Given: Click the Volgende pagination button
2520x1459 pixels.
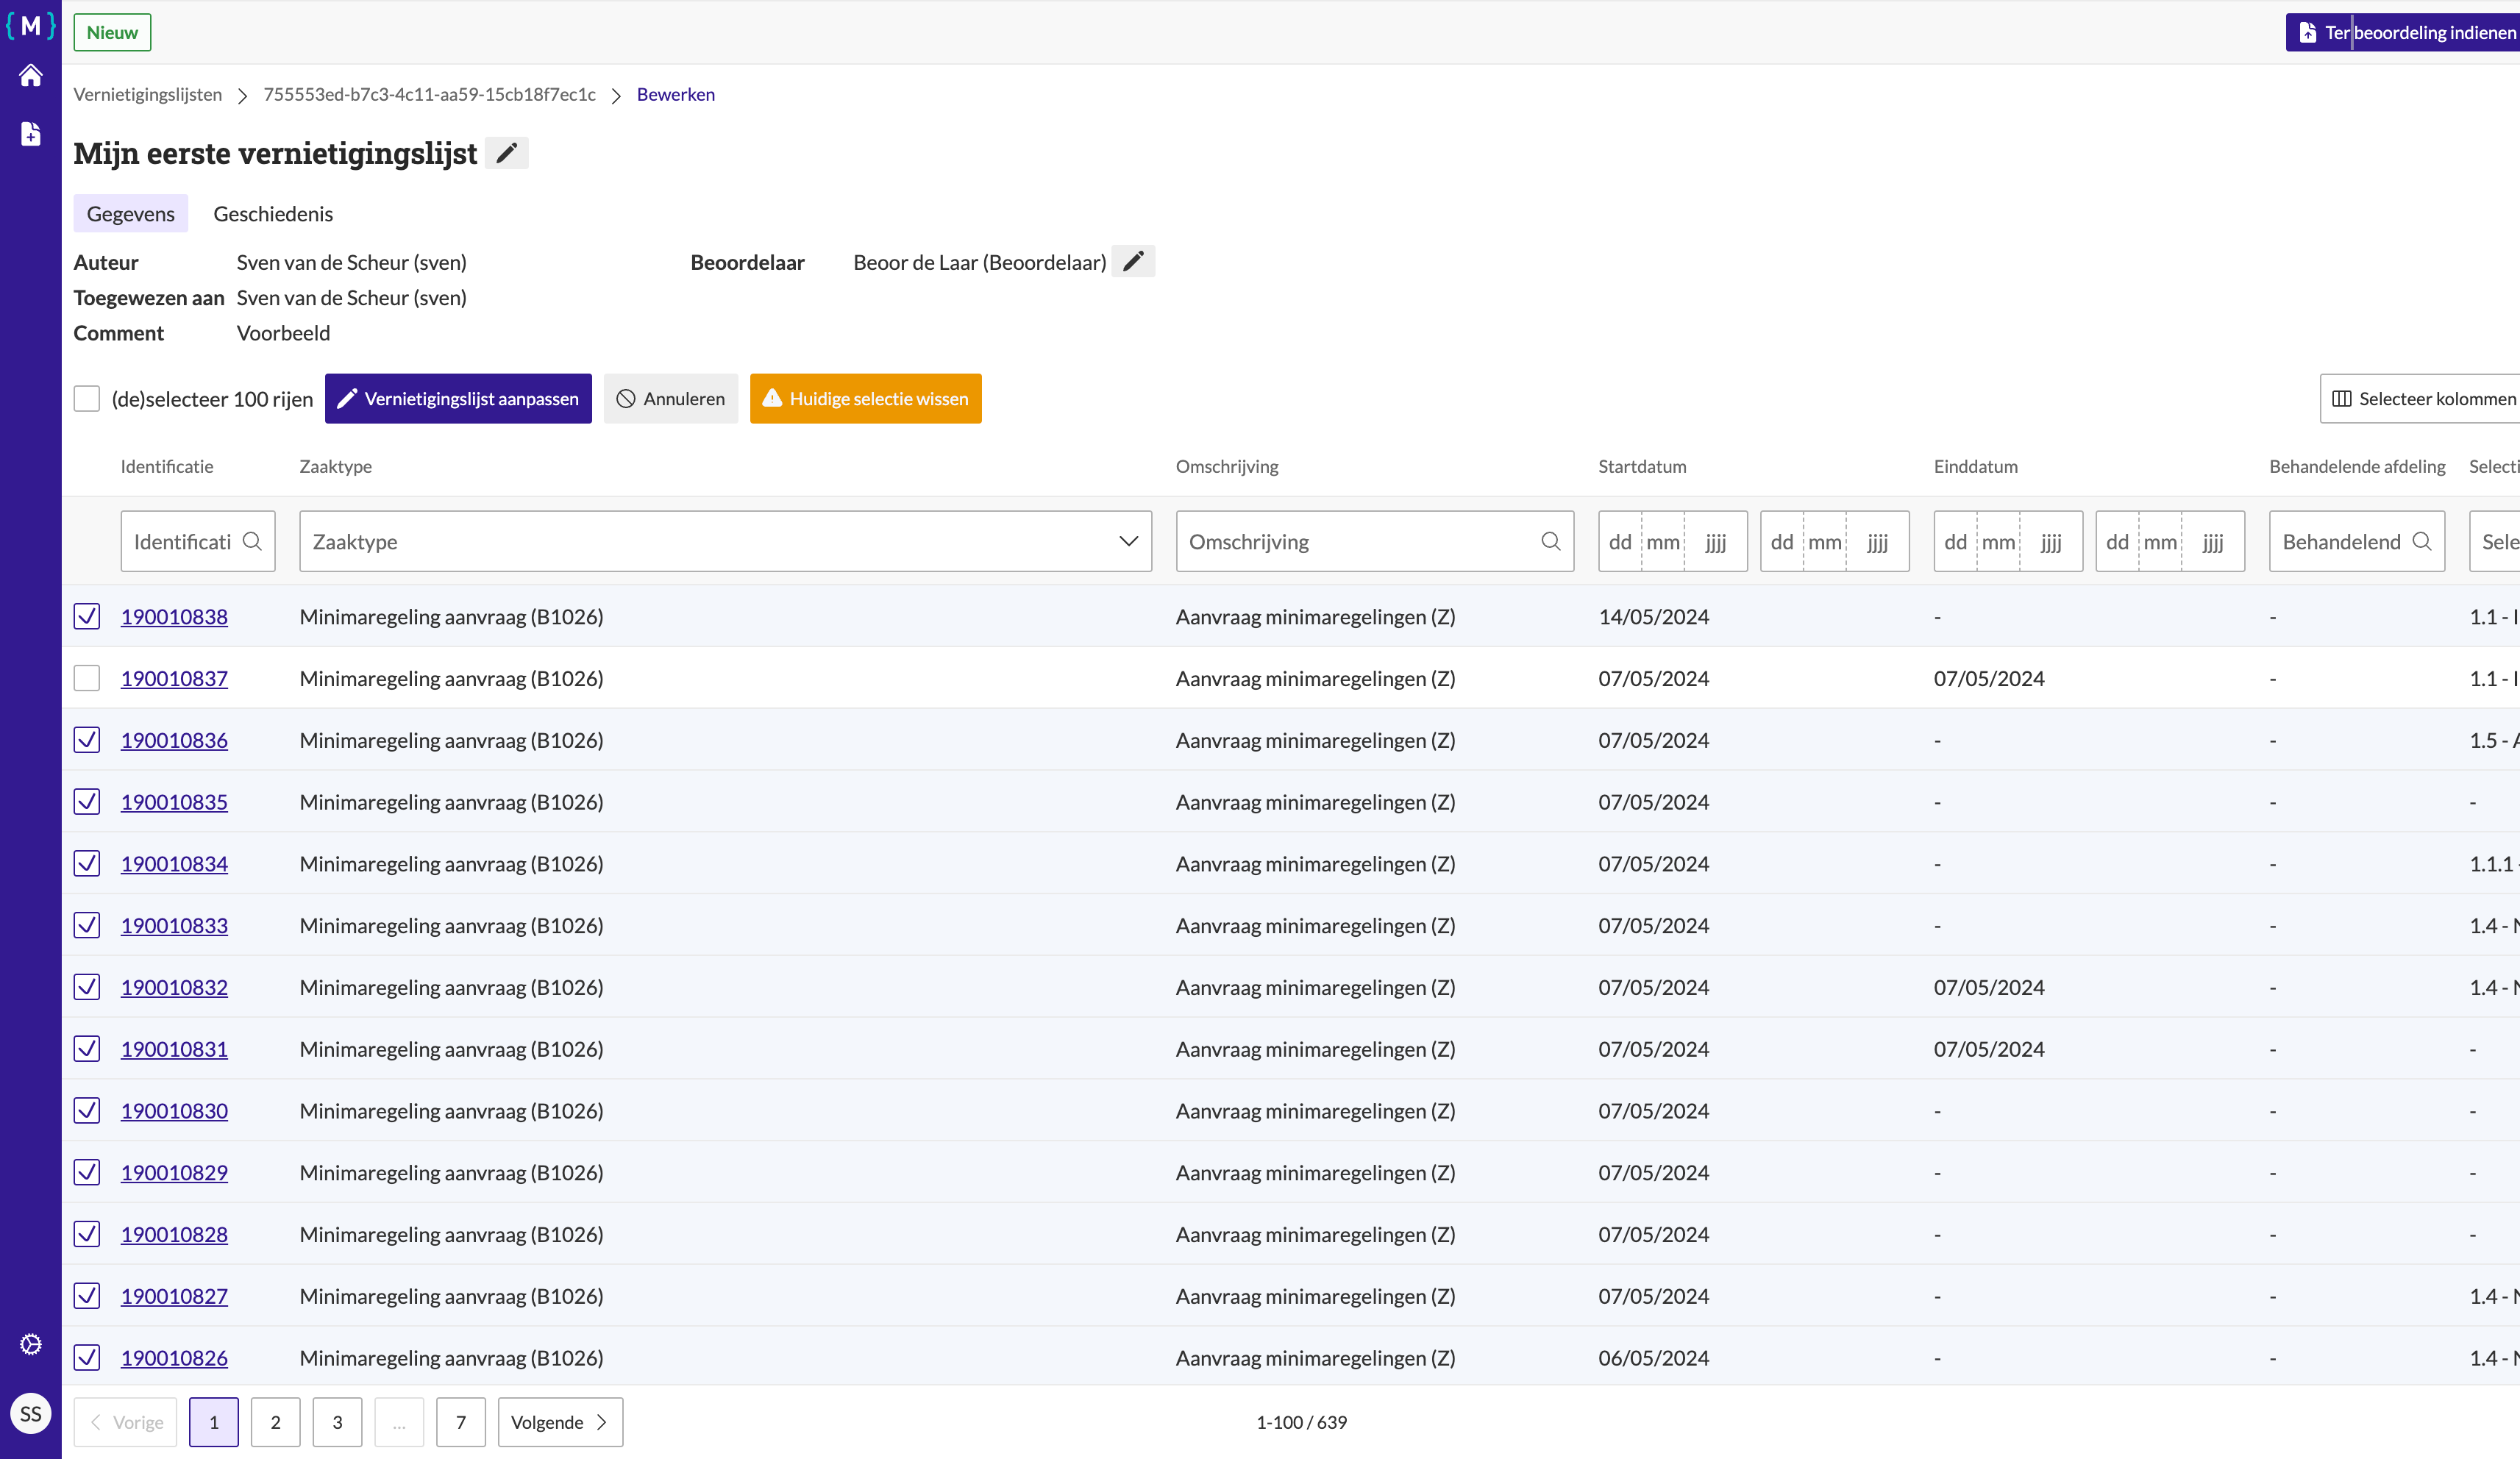Looking at the screenshot, I should tap(561, 1422).
